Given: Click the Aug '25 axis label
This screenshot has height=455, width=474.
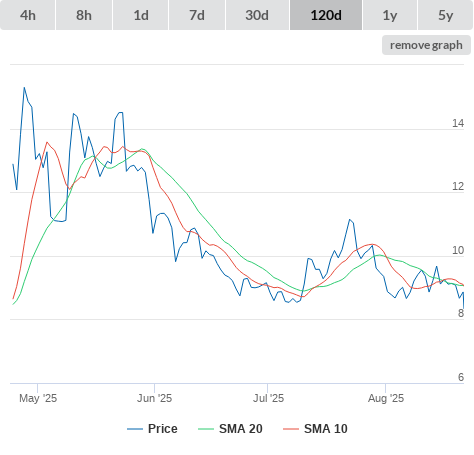Looking at the screenshot, I should point(386,398).
